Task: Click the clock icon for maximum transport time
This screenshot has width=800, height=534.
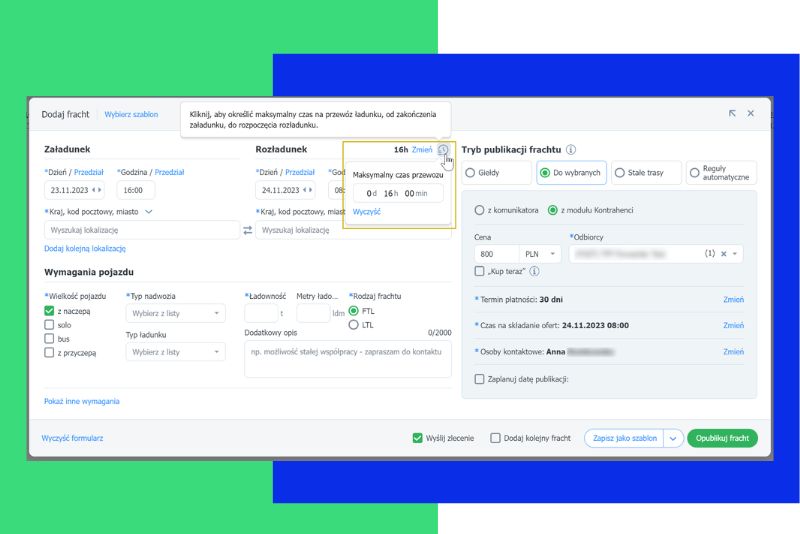Action: click(442, 150)
